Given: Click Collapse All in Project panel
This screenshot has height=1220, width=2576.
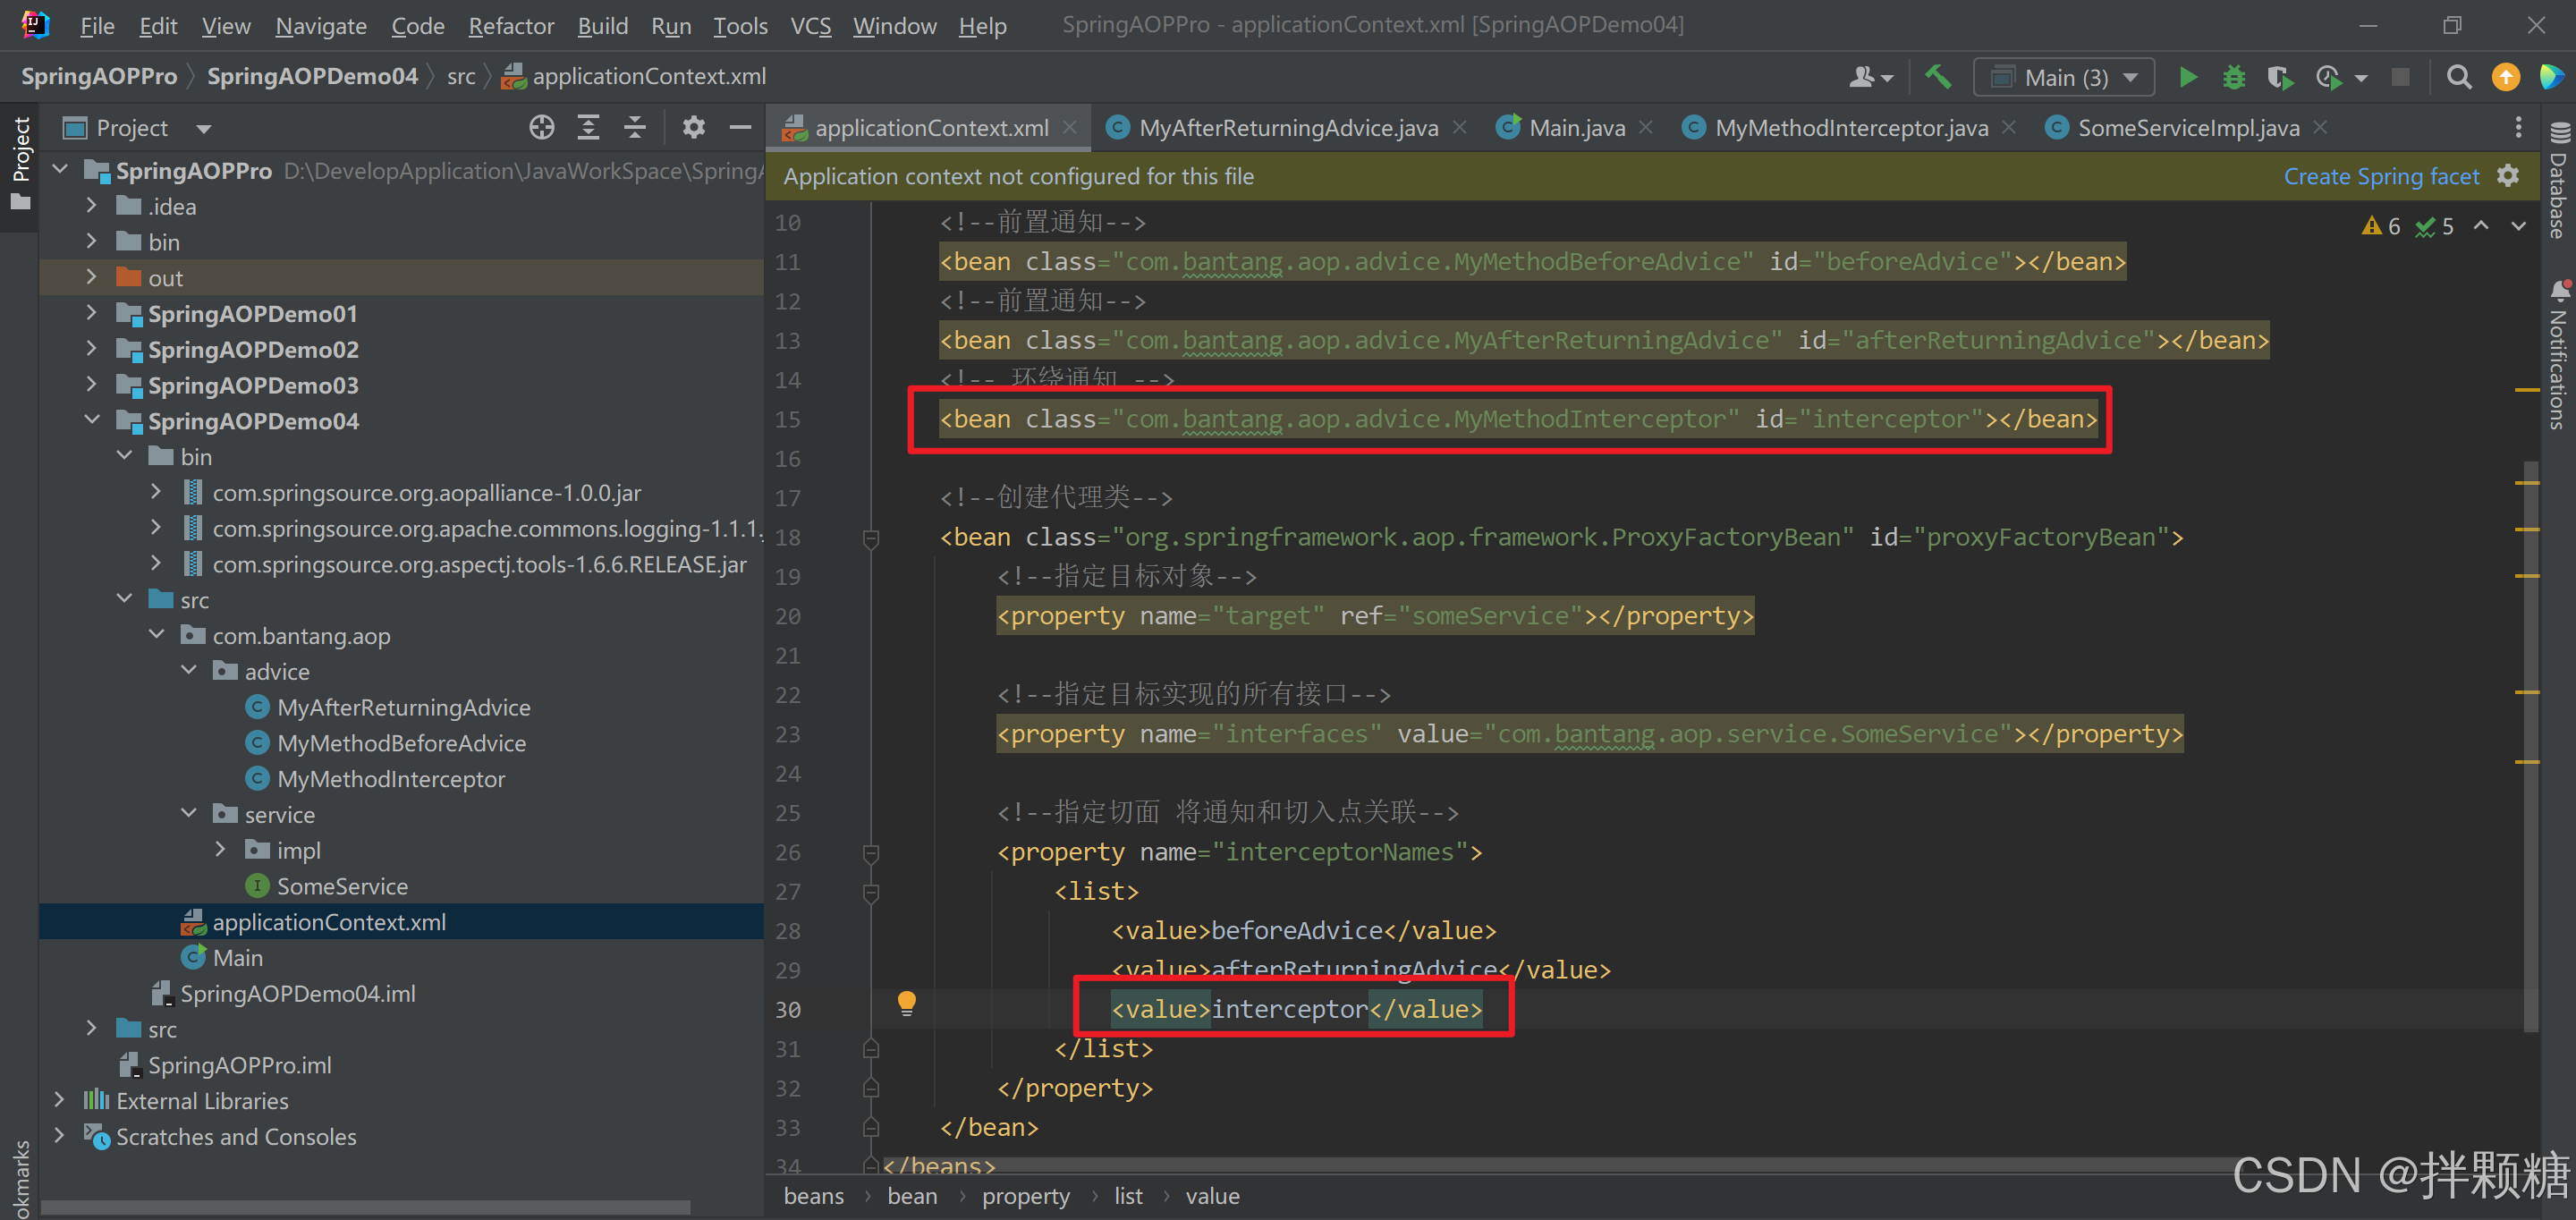Looking at the screenshot, I should (x=635, y=128).
